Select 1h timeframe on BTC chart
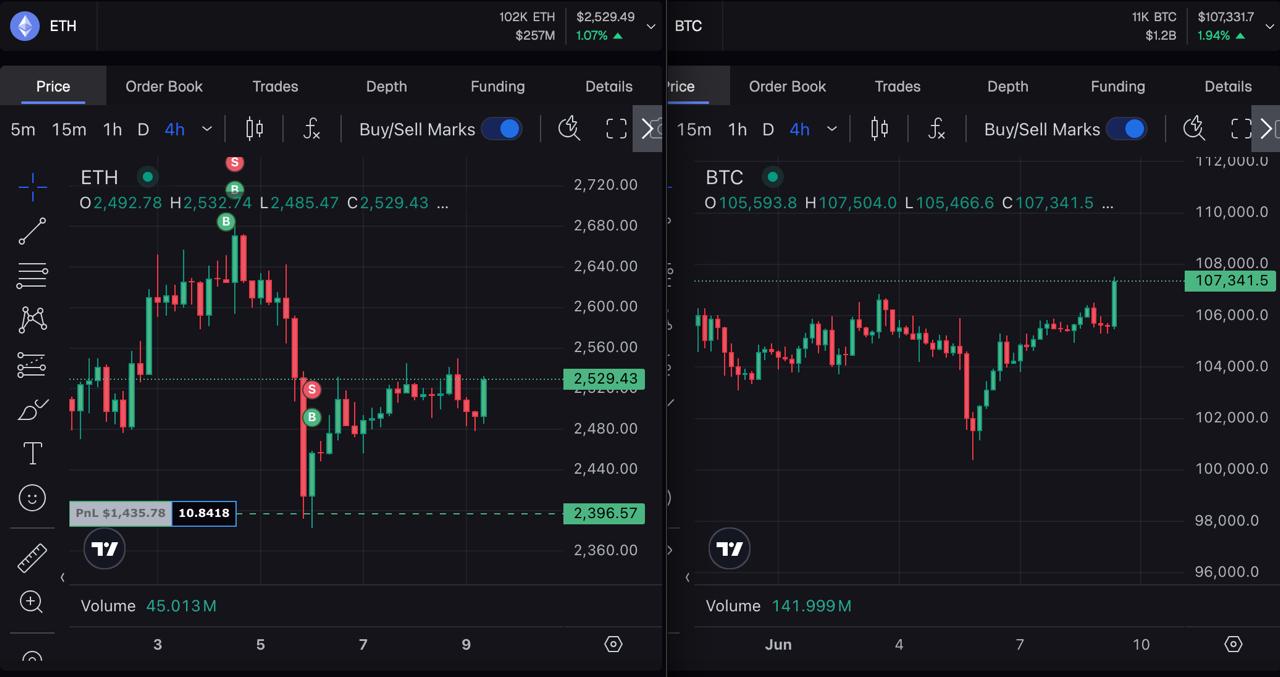Viewport: 1280px width, 677px height. tap(737, 129)
